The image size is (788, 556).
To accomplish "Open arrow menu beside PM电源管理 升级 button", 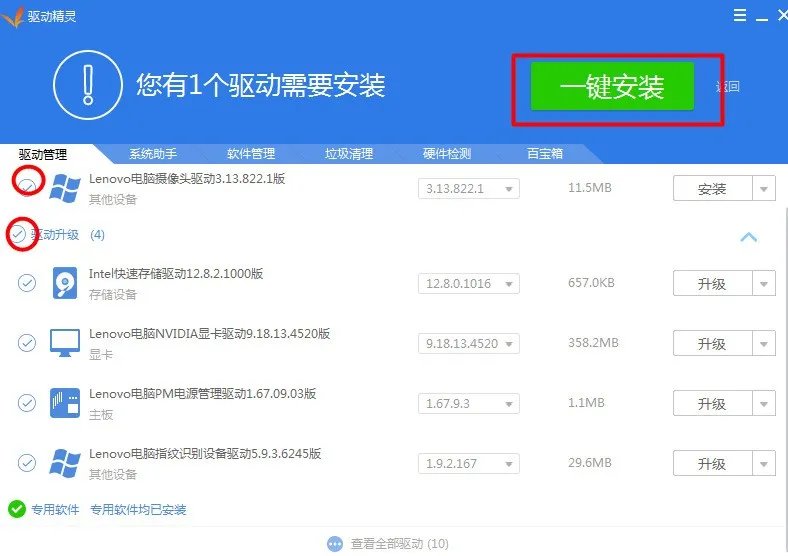I will [764, 403].
